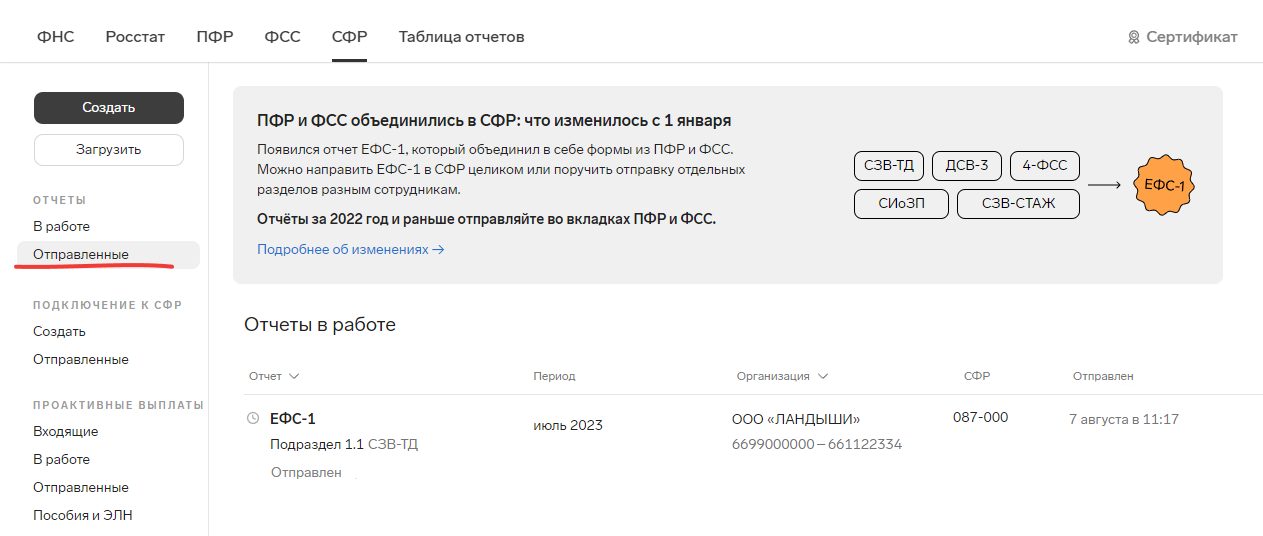Open Пособия и ЭЛН section
This screenshot has width=1263, height=536.
(83, 515)
